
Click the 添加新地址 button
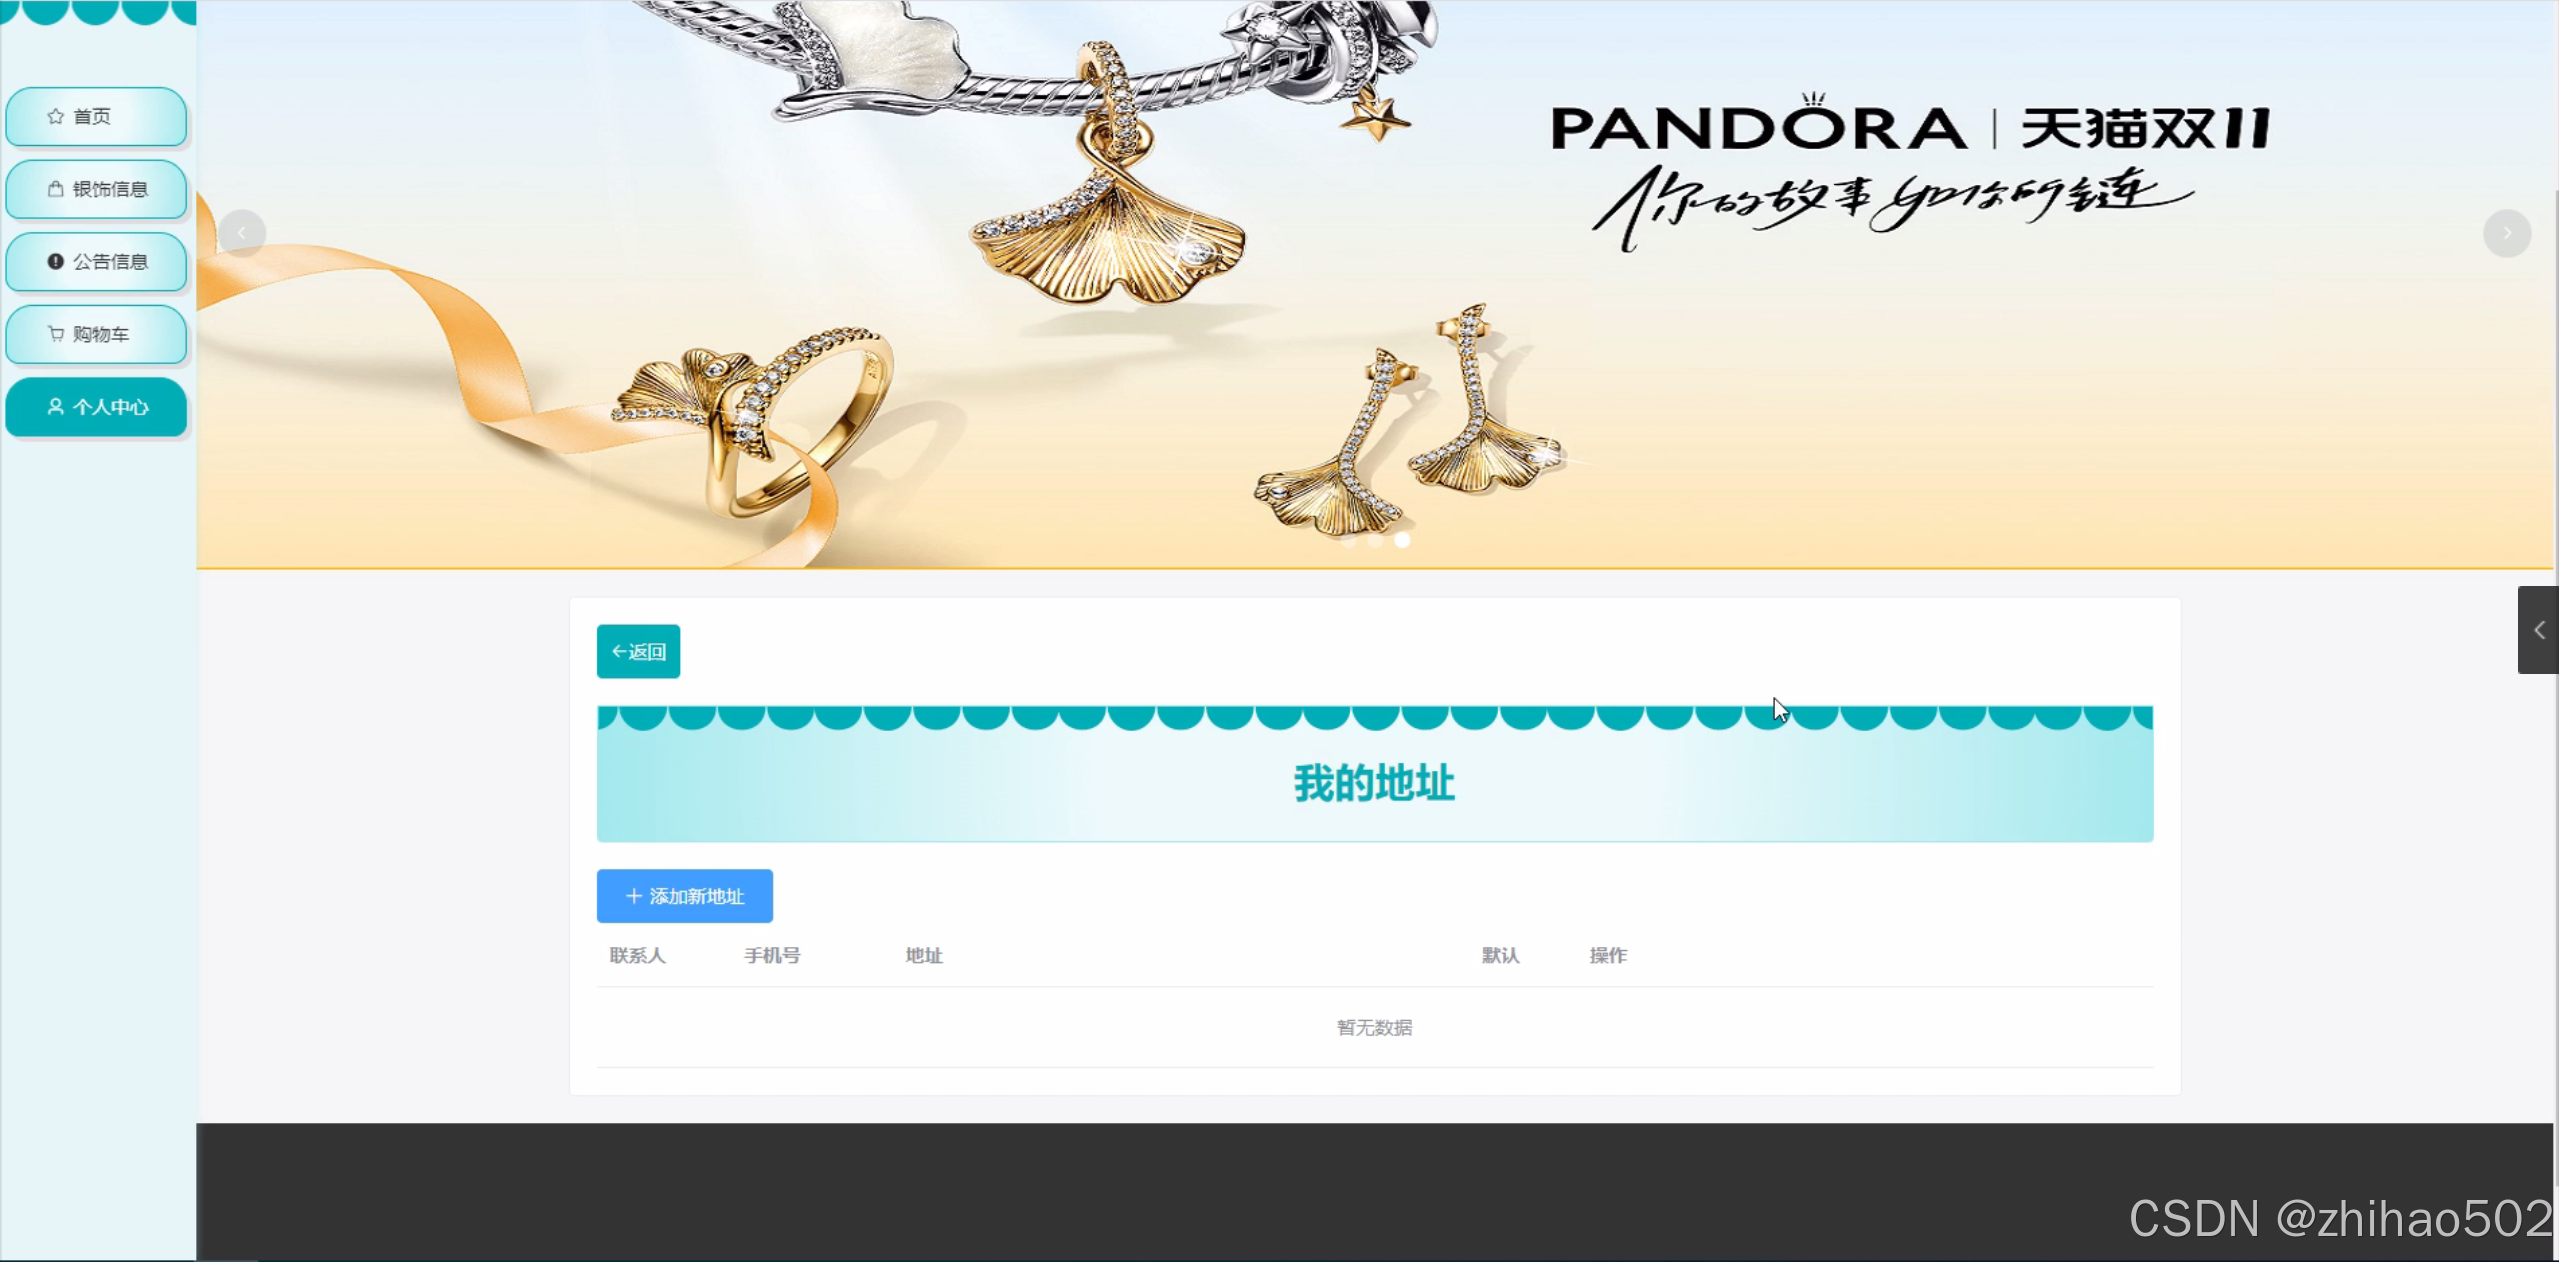pos(685,896)
